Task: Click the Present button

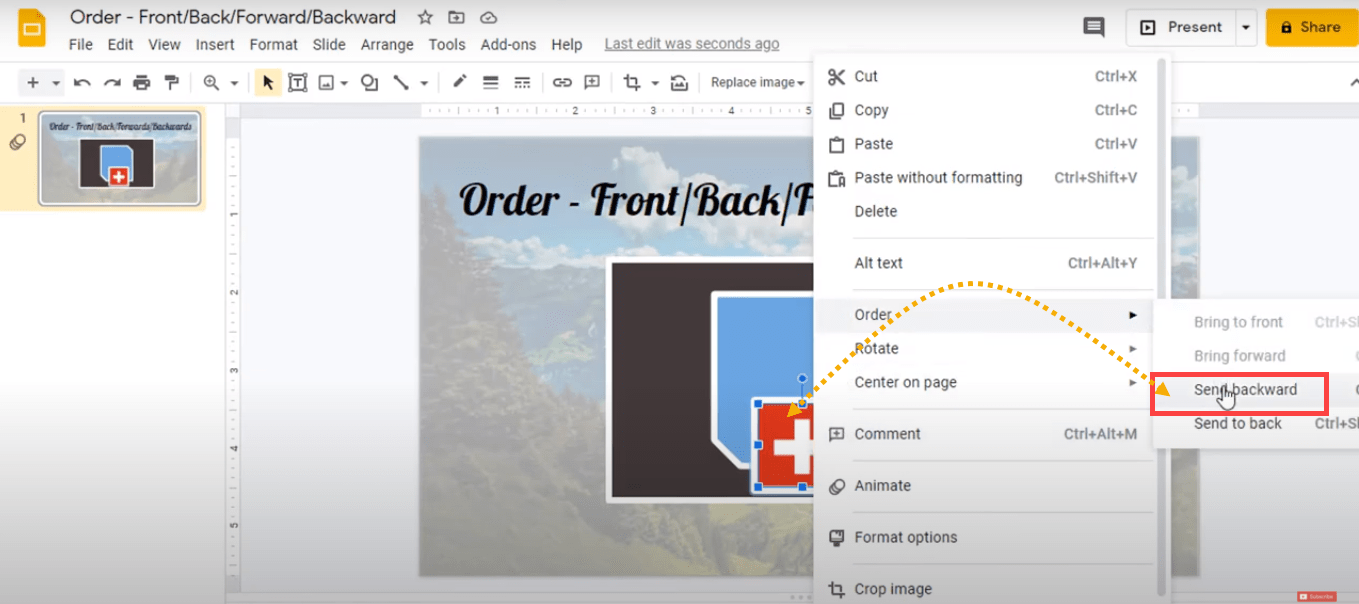Action: click(x=1181, y=28)
